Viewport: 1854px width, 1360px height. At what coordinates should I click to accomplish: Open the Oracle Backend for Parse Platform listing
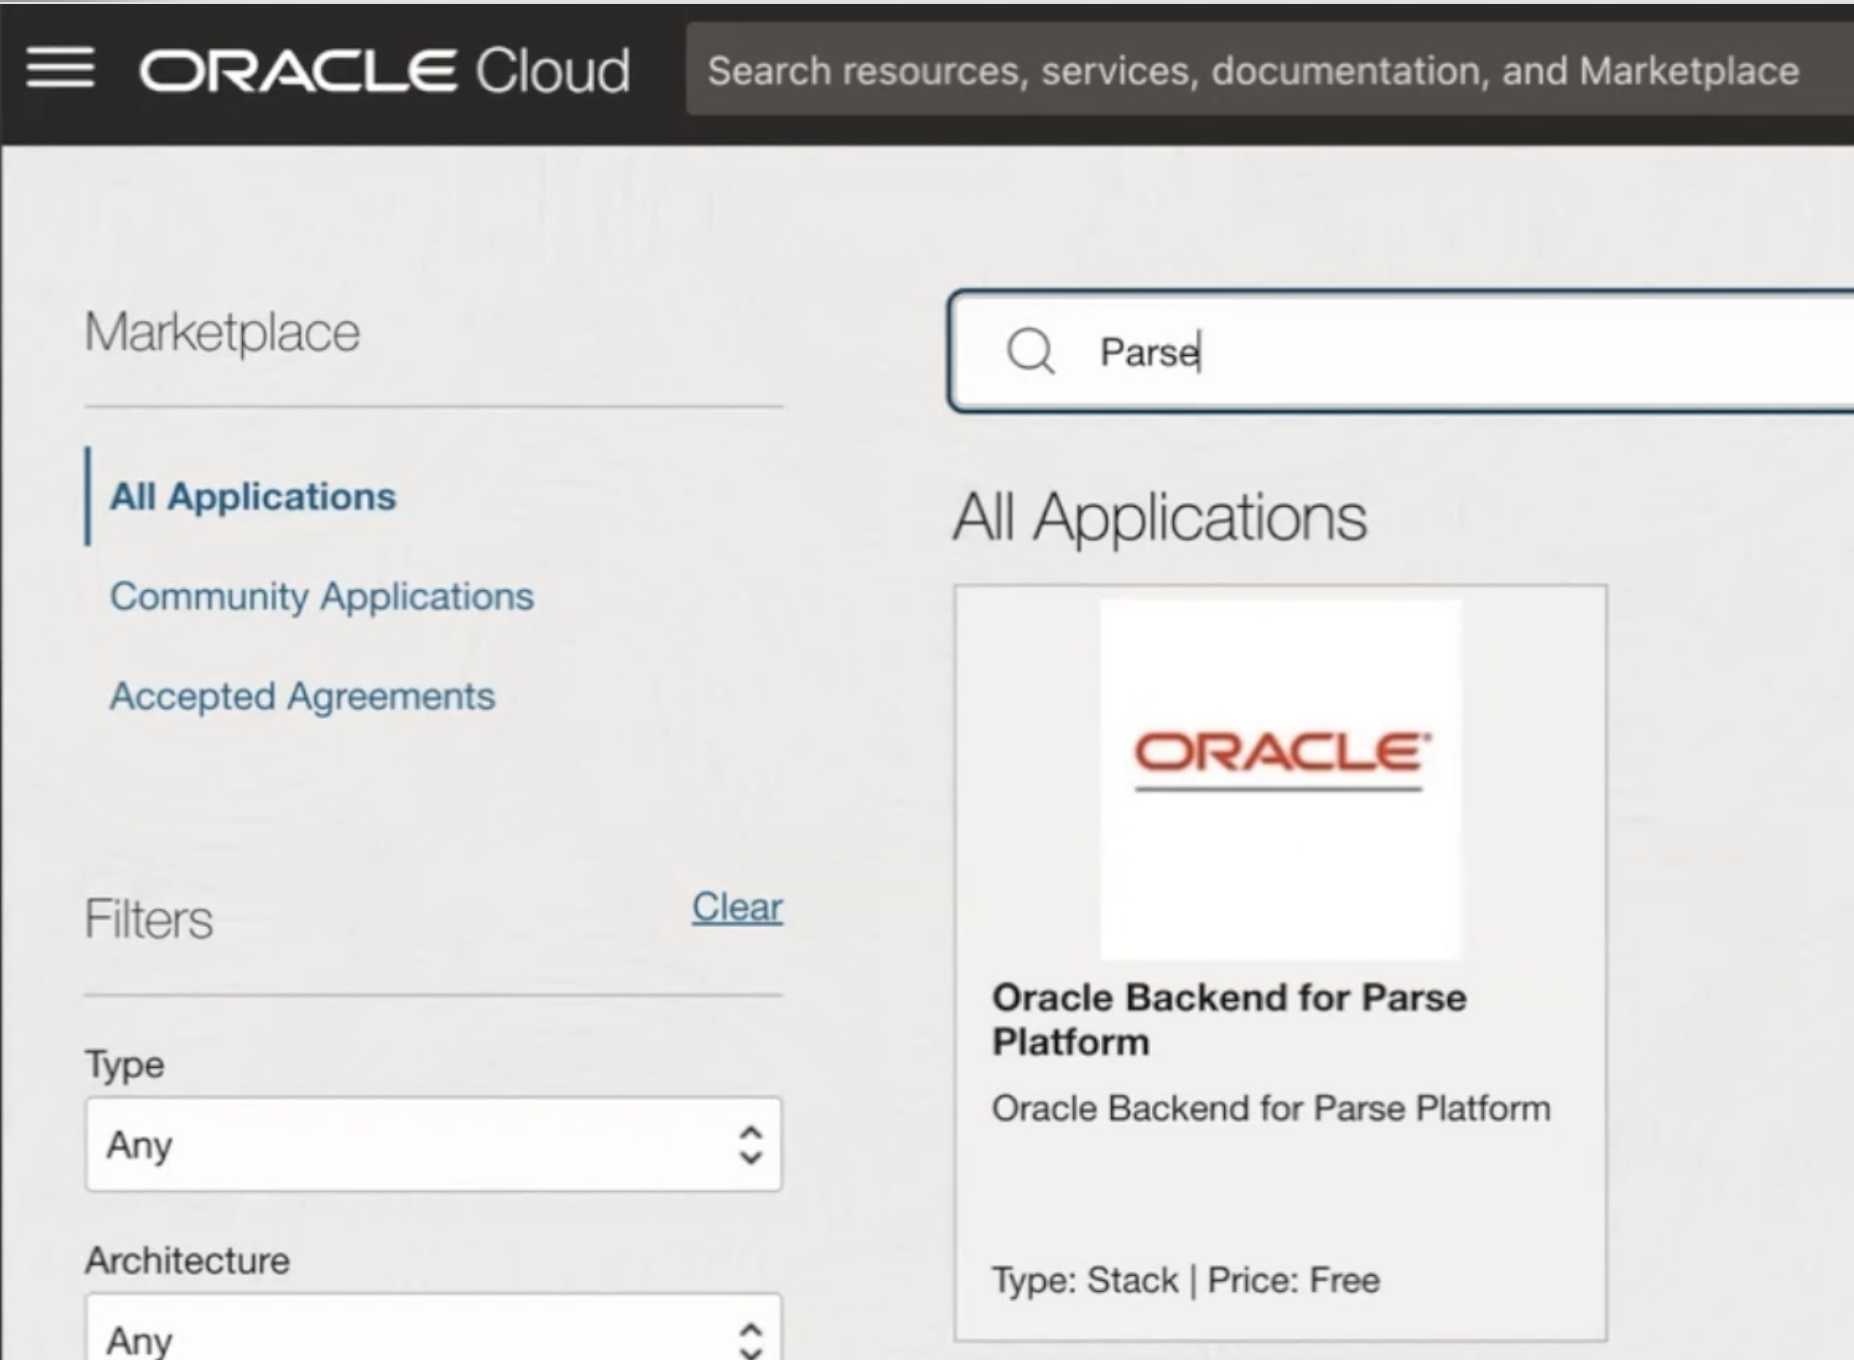(1228, 1019)
